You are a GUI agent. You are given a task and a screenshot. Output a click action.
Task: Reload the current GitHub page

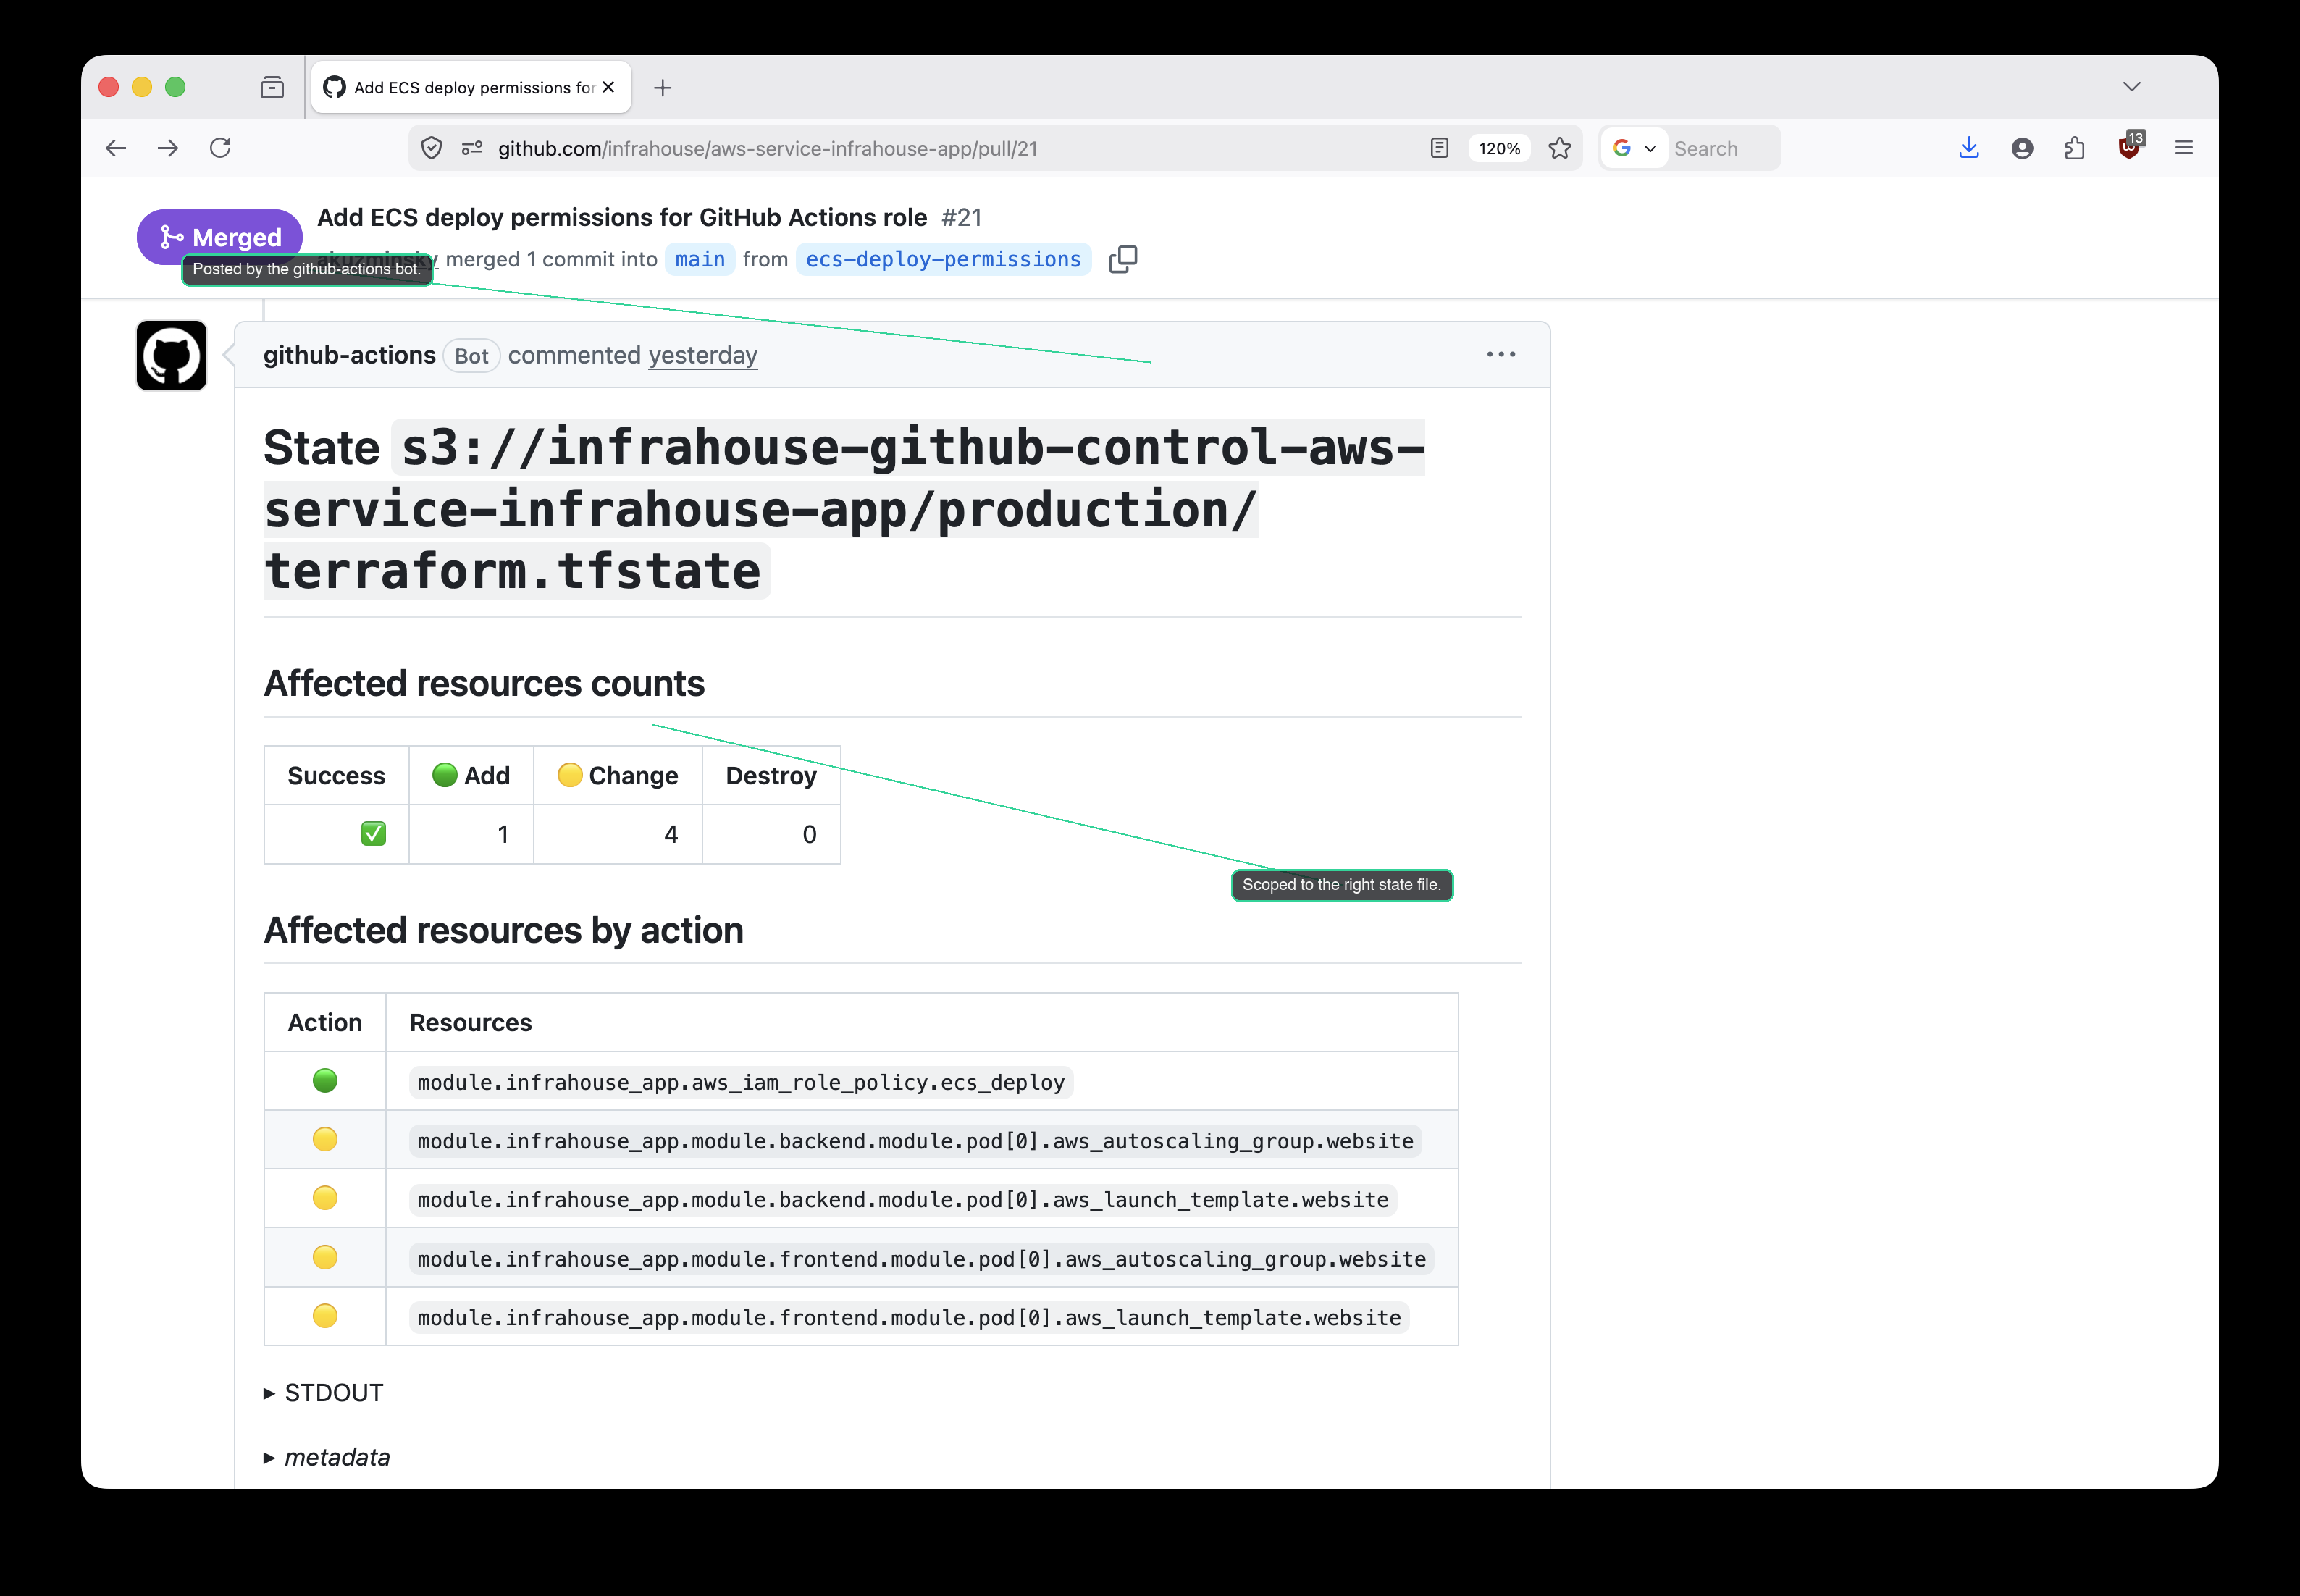(221, 148)
